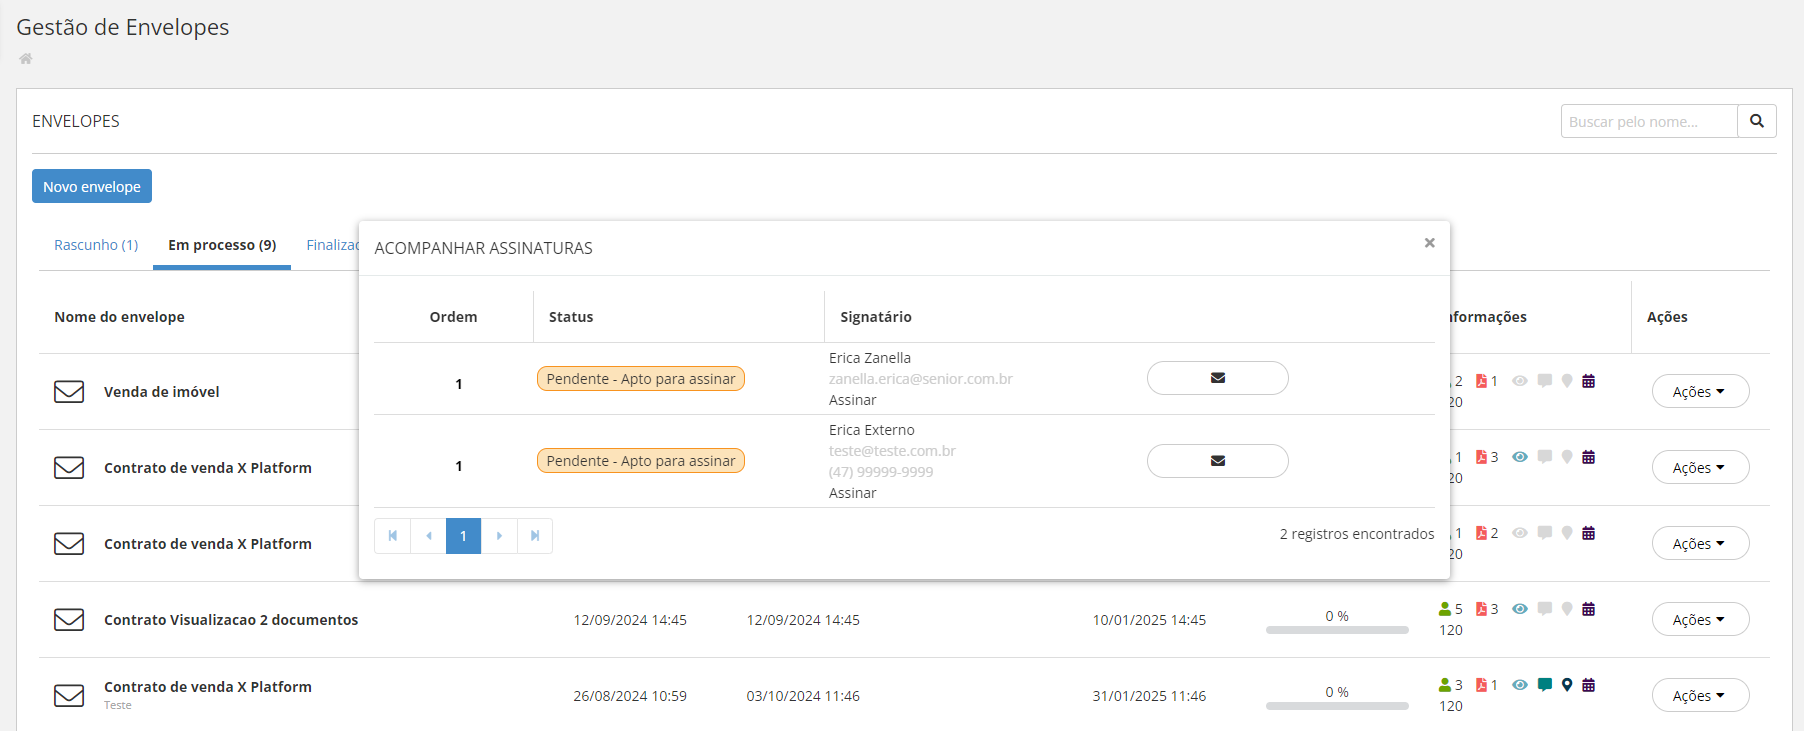Image resolution: width=1804 pixels, height=731 pixels.
Task: Toggle the eye icon in Contrato Visualizacao row
Action: (1520, 609)
